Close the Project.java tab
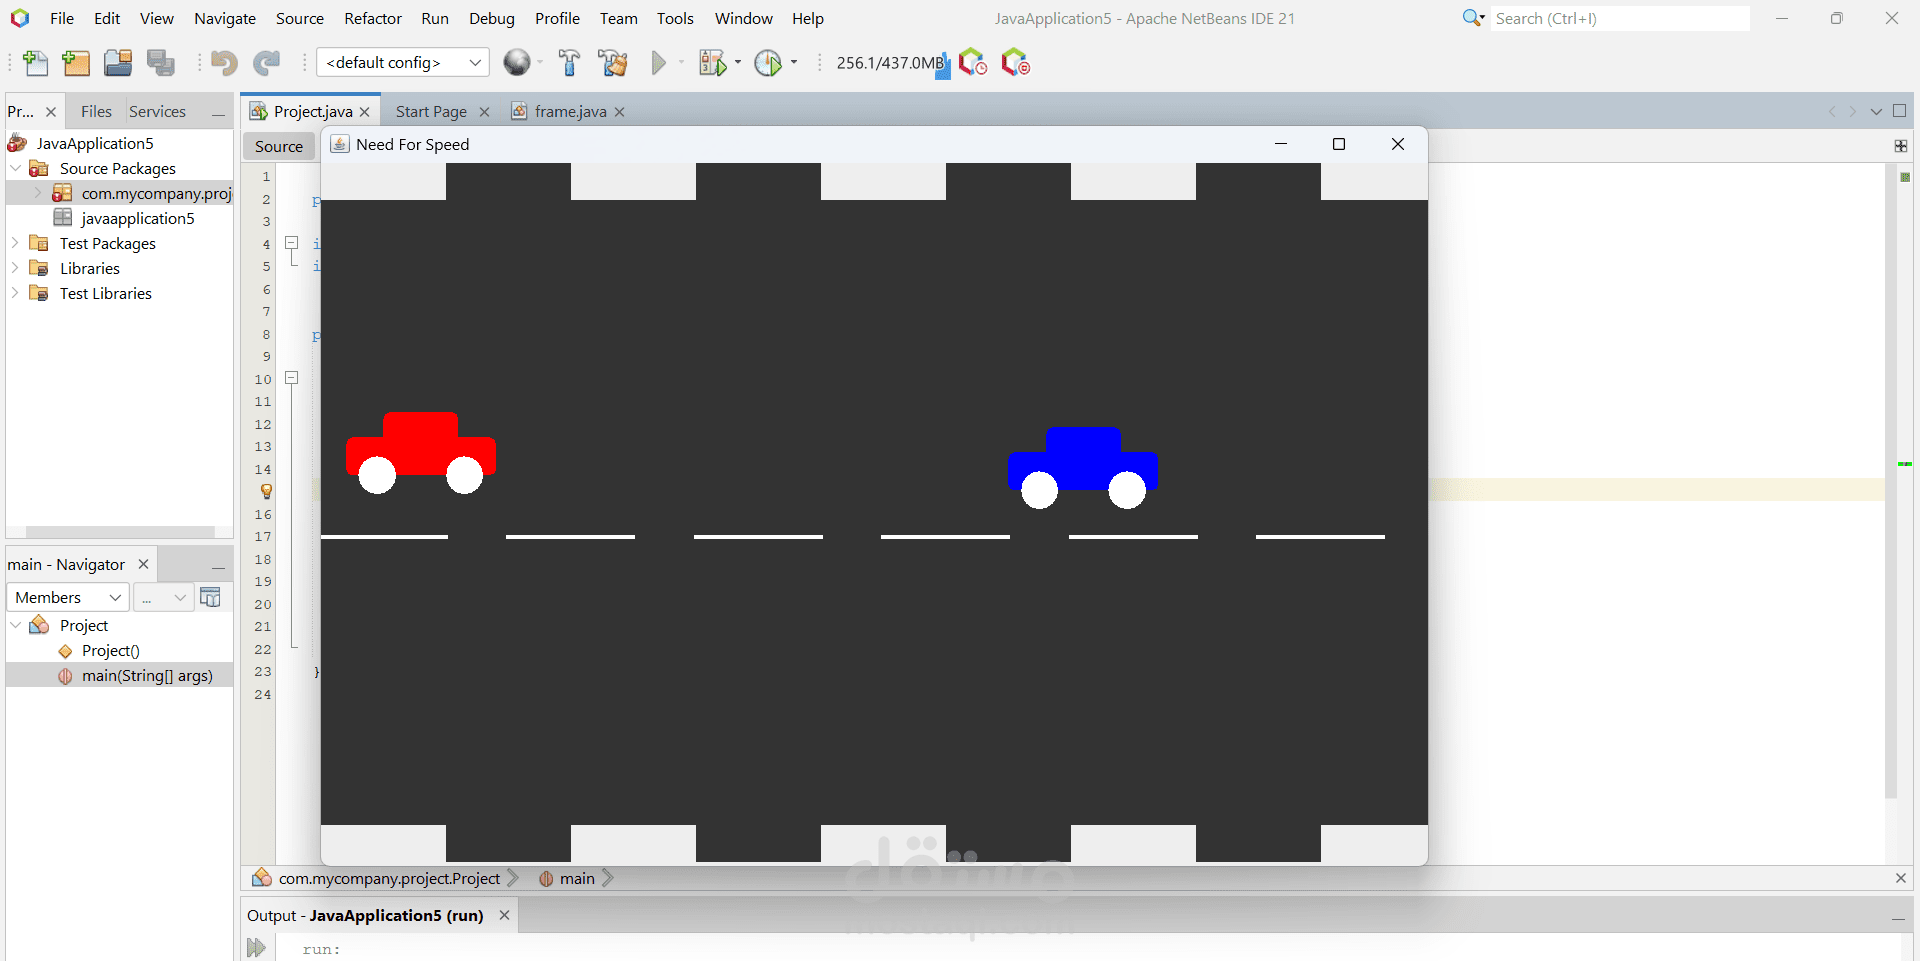The image size is (1920, 961). (365, 112)
